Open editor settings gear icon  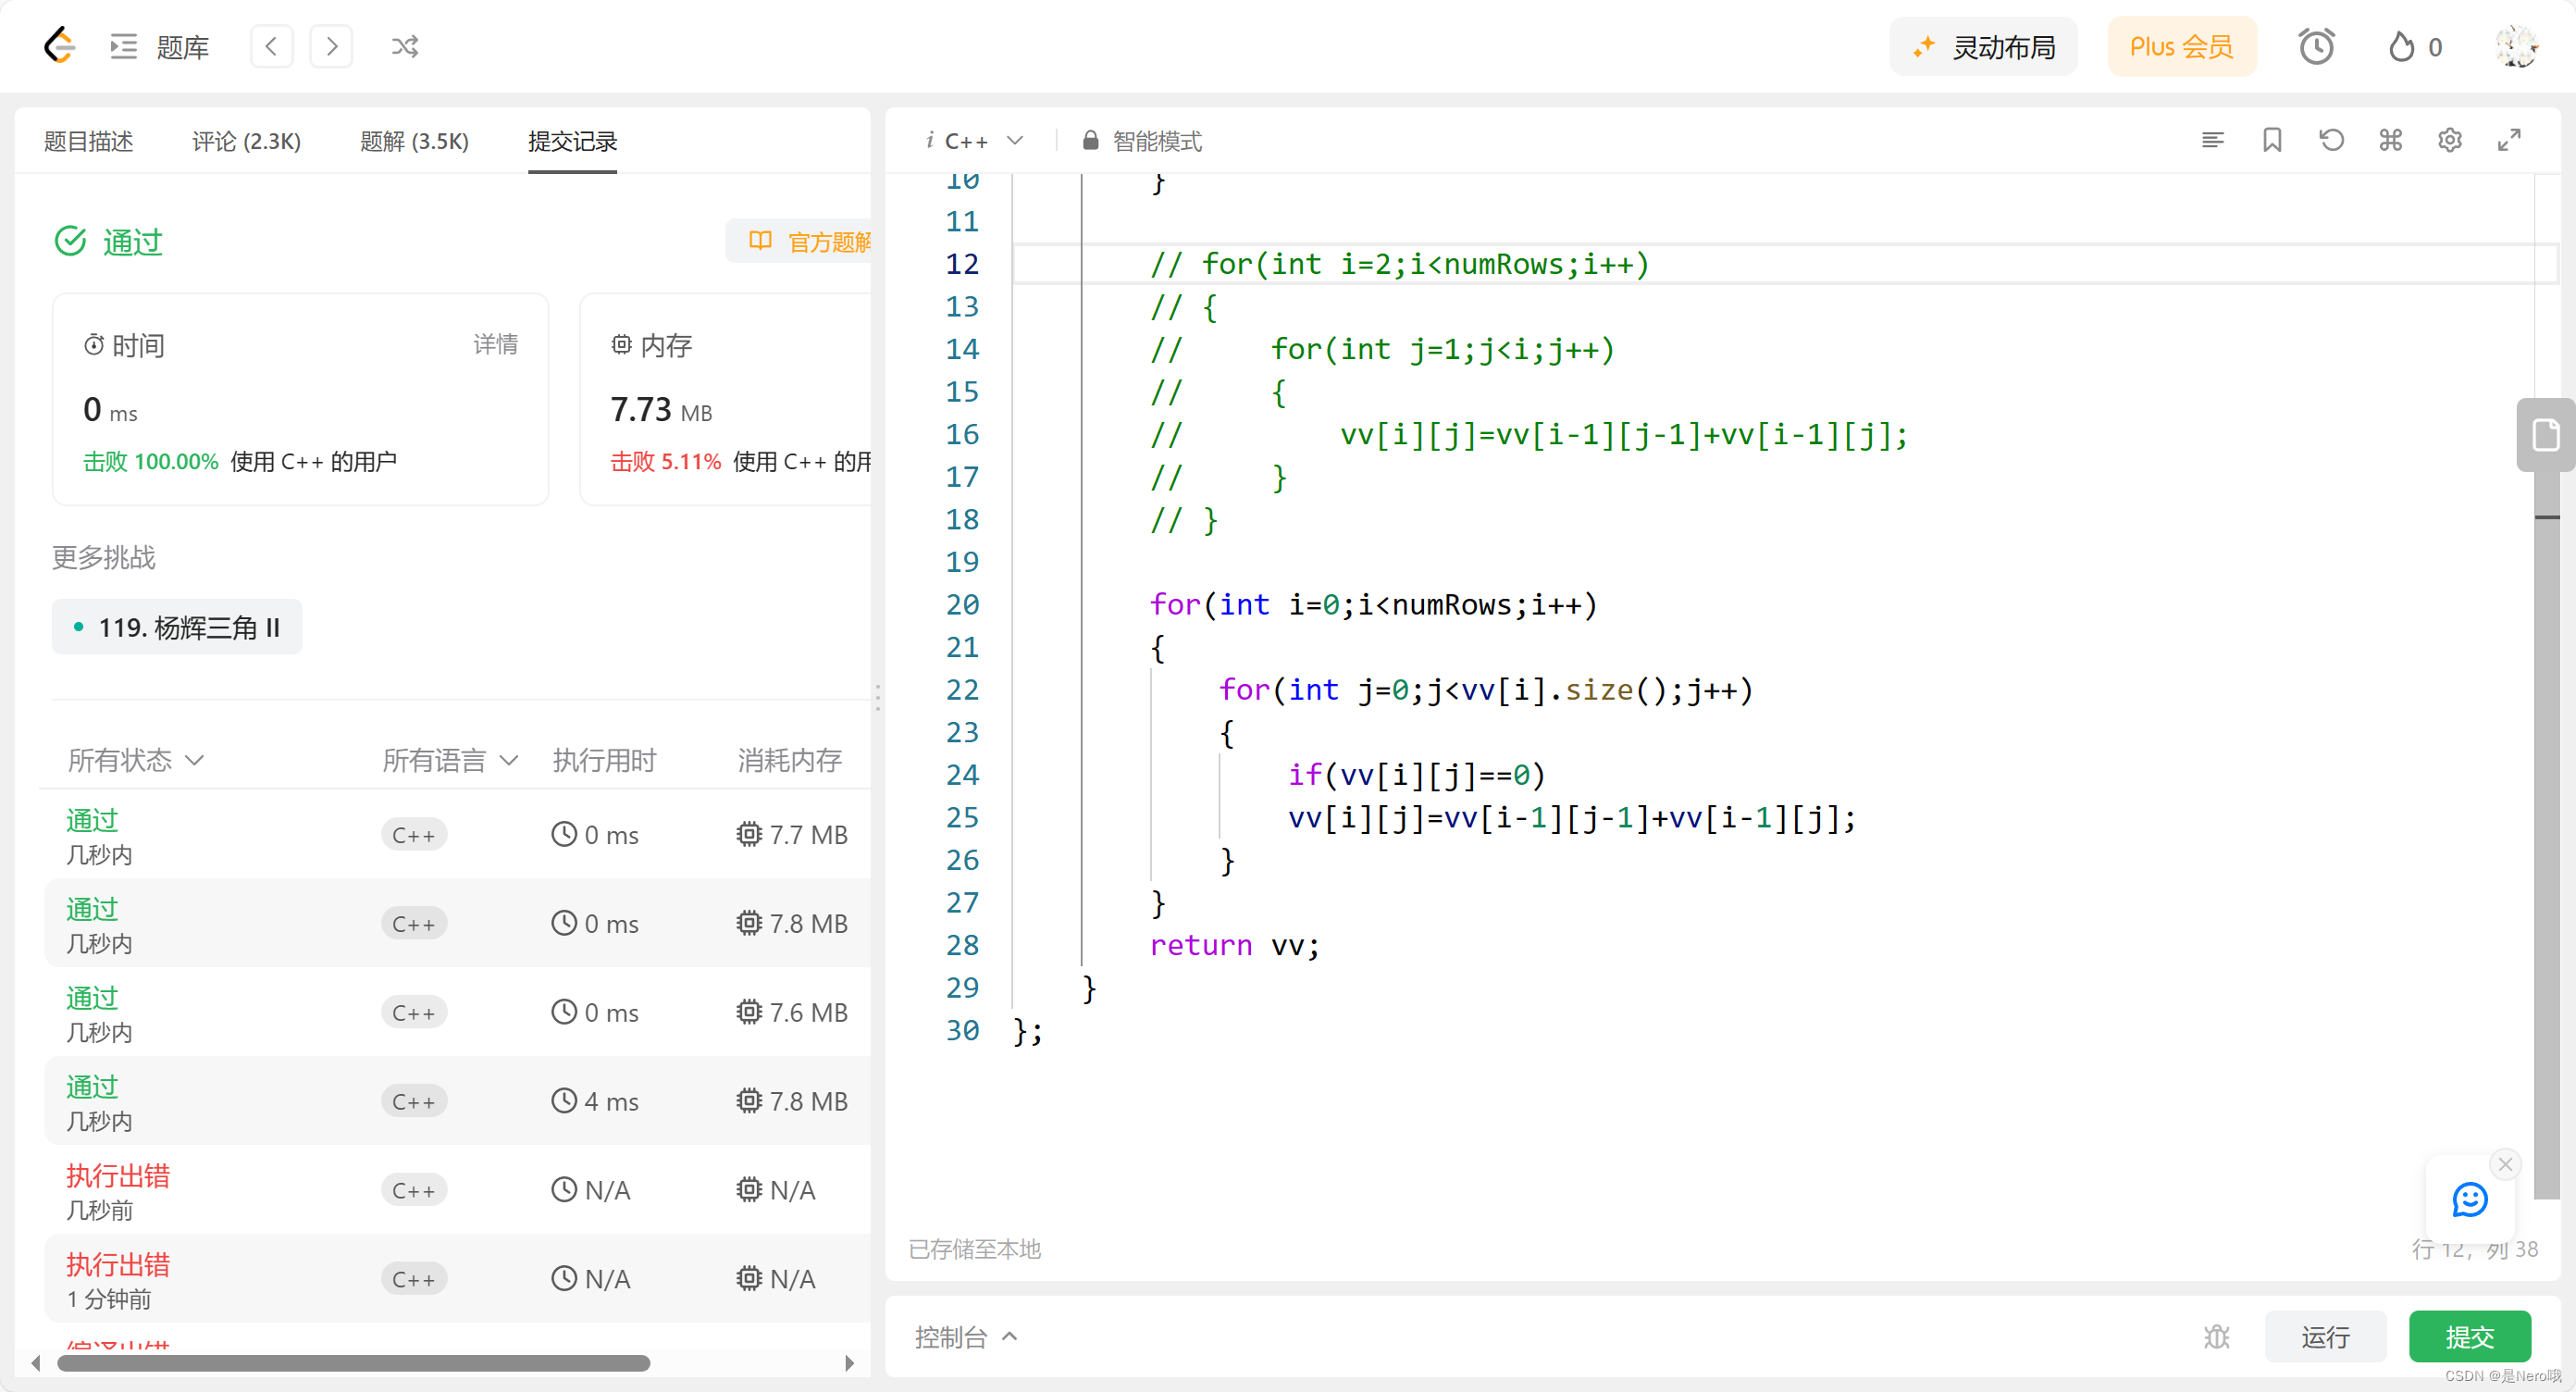tap(2449, 140)
